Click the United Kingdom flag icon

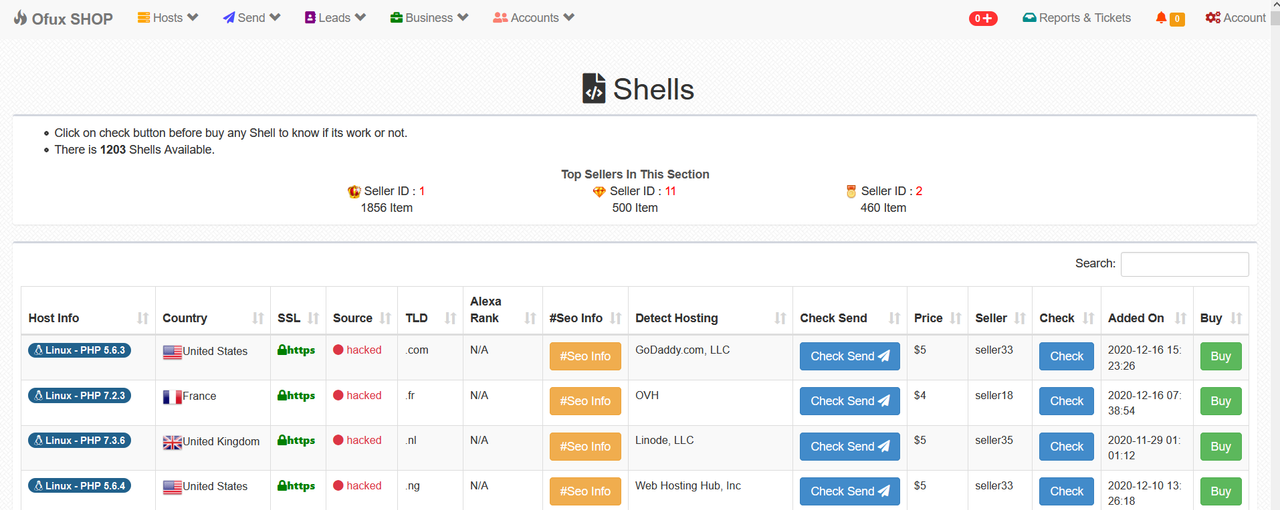(x=172, y=442)
